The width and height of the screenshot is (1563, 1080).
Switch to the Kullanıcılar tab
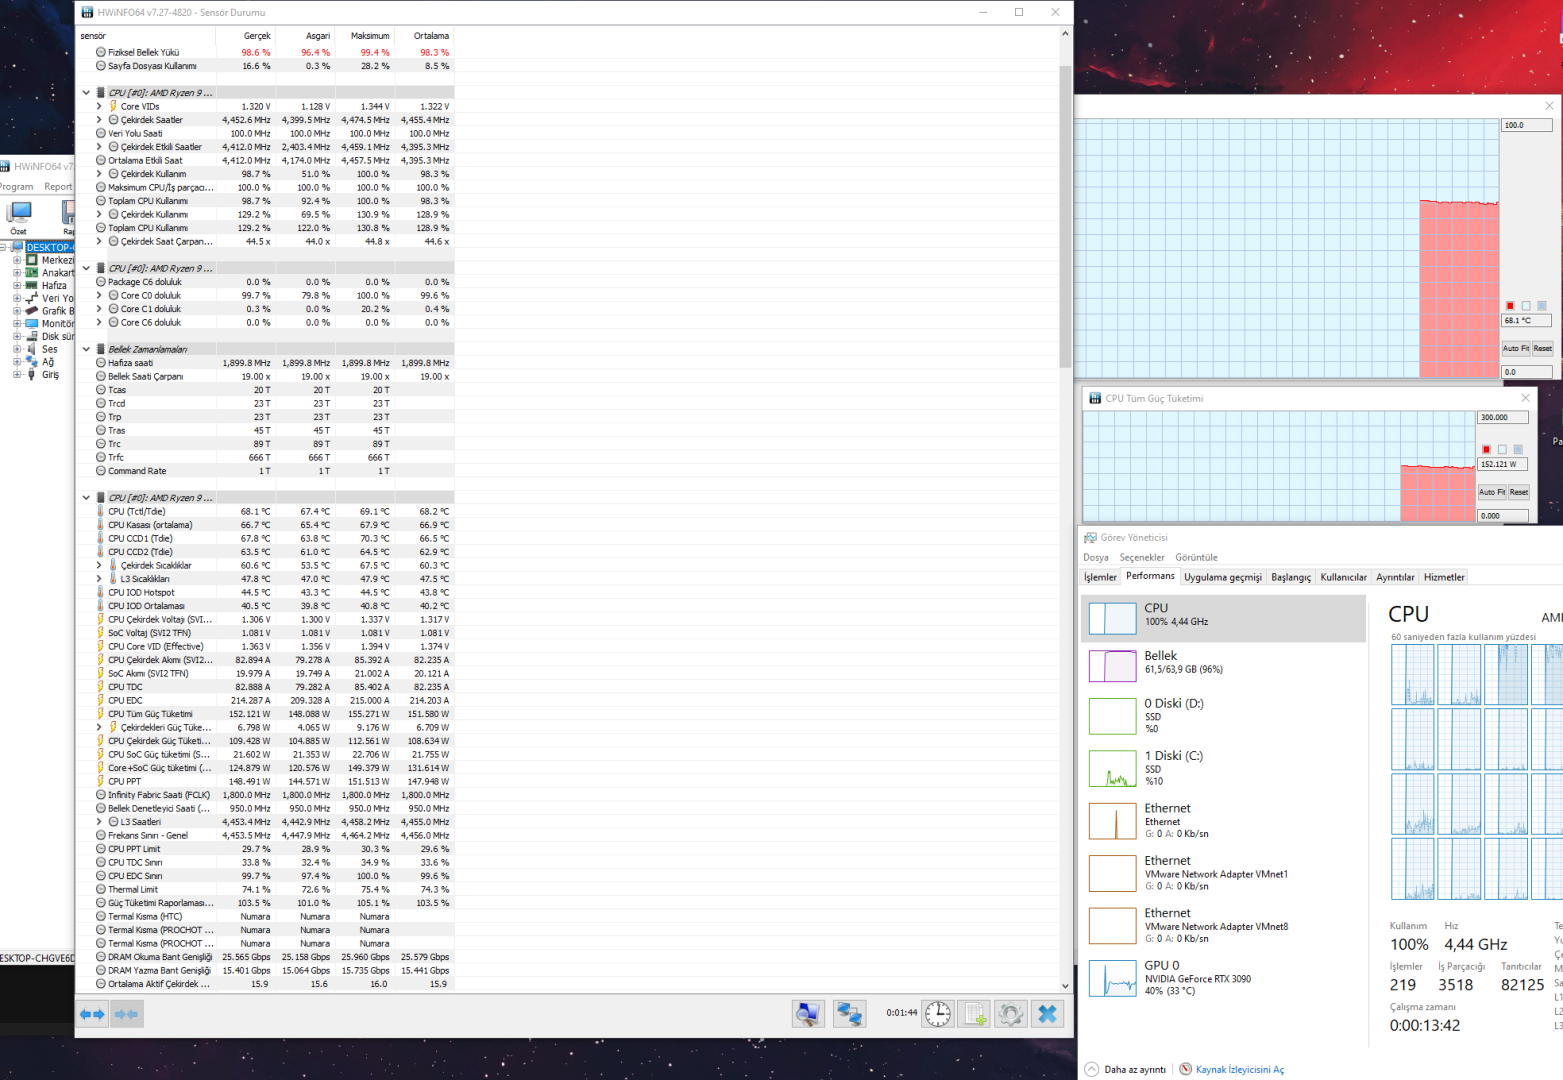pyautogui.click(x=1343, y=577)
